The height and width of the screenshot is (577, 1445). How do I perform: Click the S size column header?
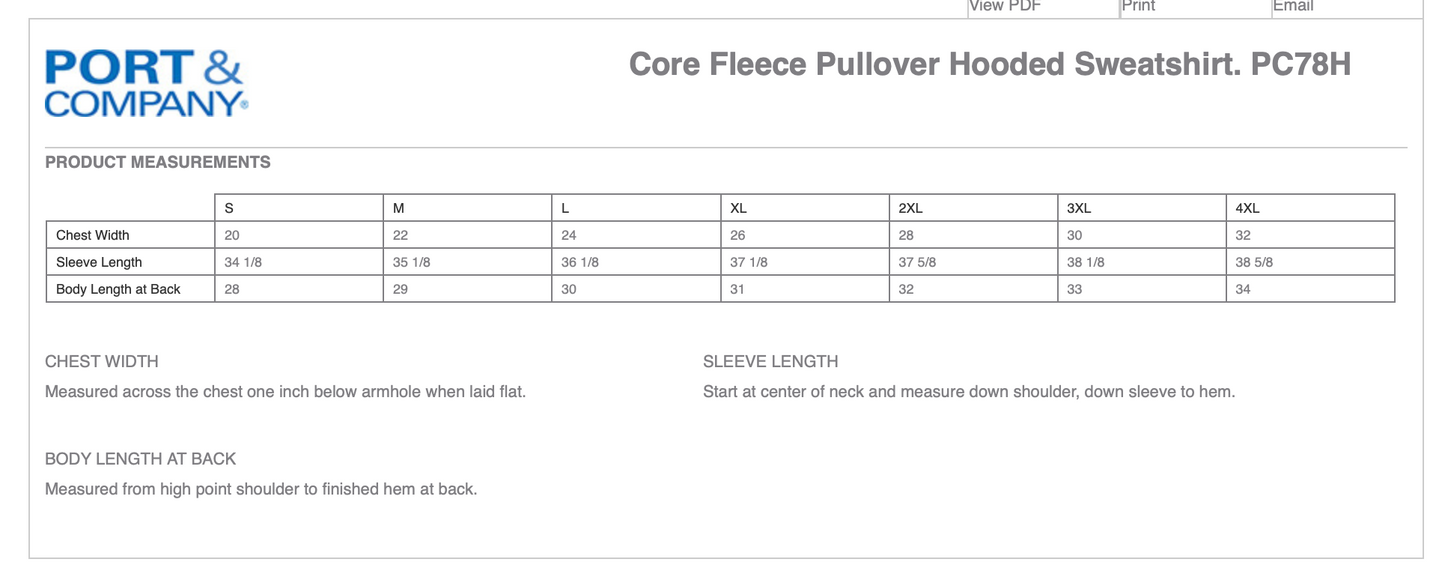[x=230, y=208]
